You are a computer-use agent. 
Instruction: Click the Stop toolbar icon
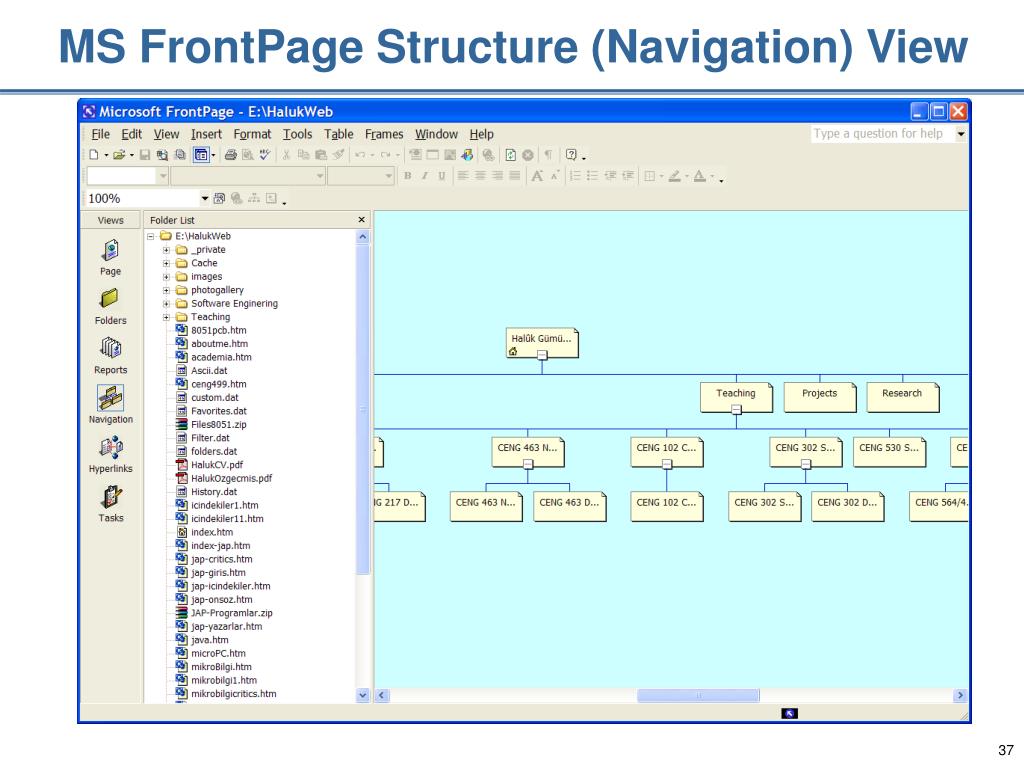coord(528,155)
